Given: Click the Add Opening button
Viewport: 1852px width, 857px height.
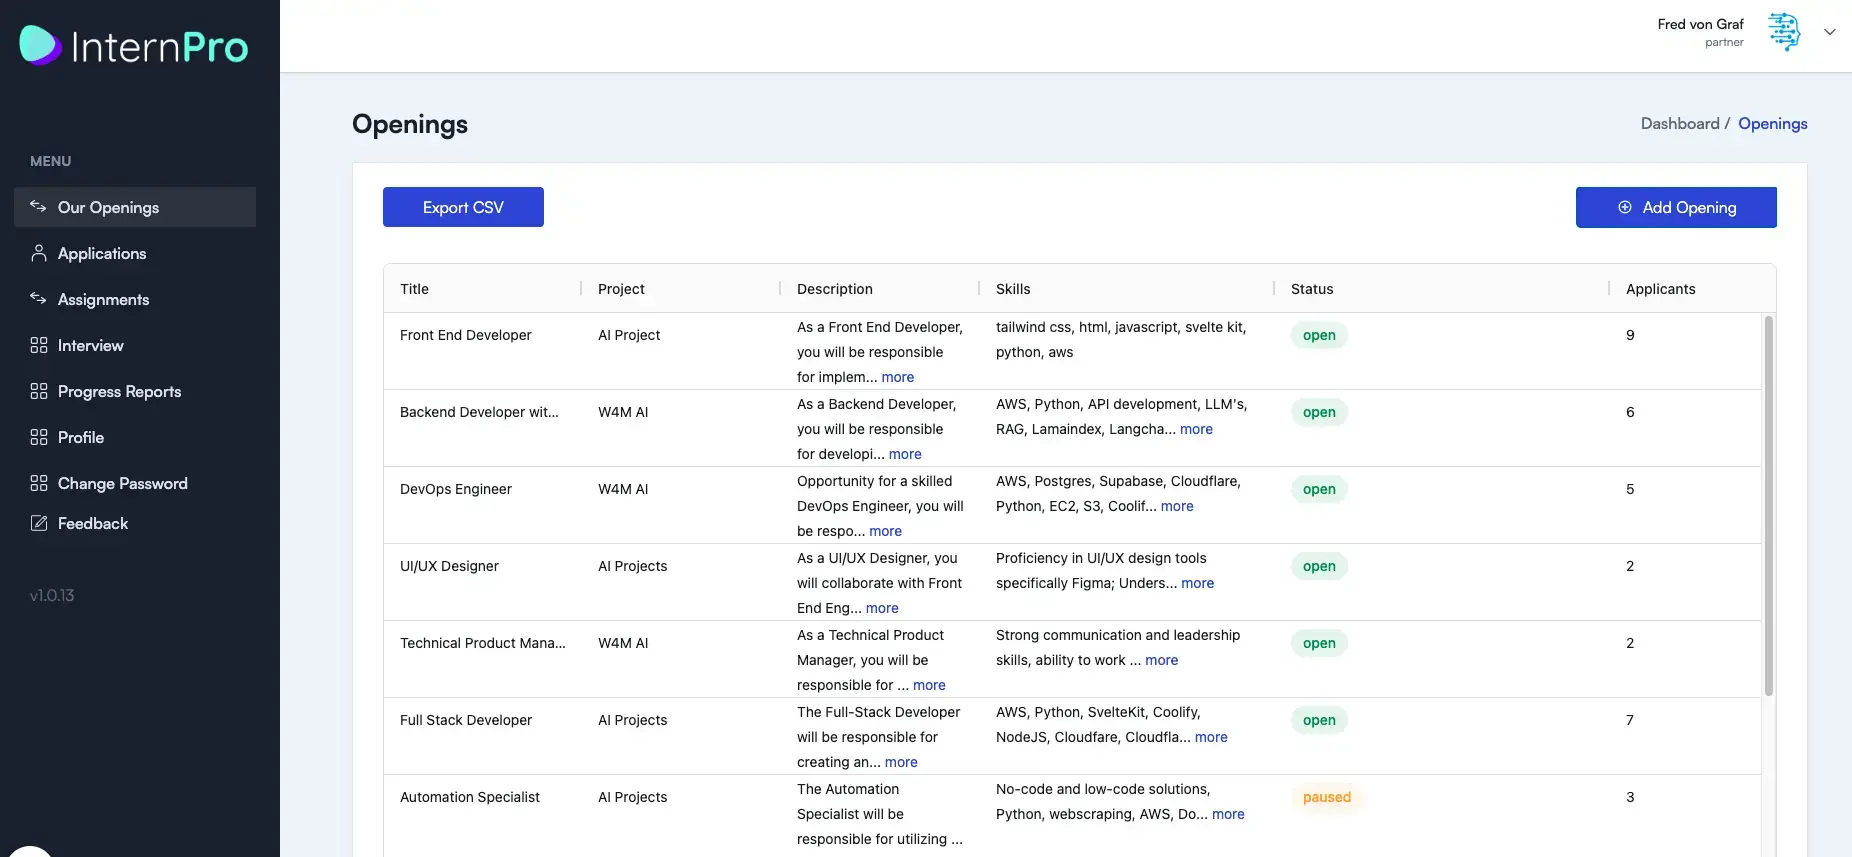Looking at the screenshot, I should pos(1675,207).
